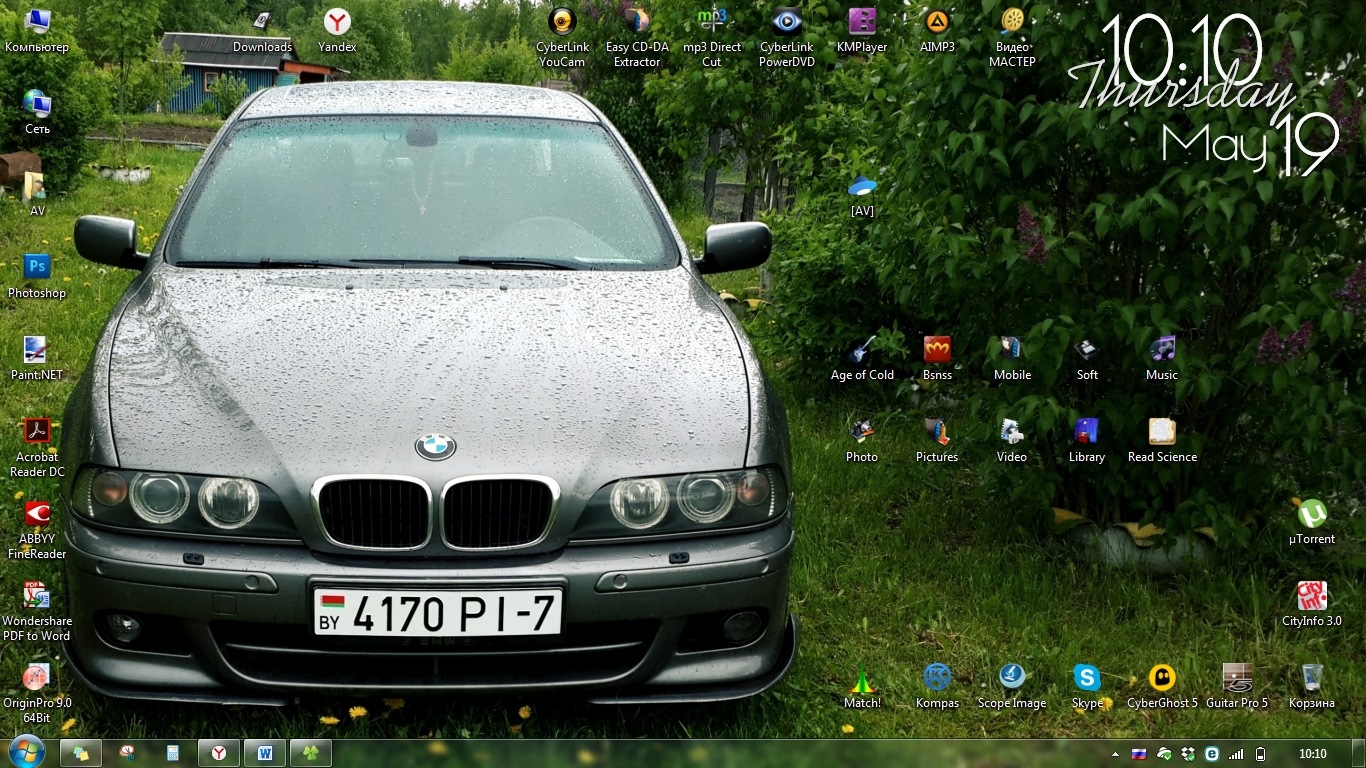Viewport: 1366px width, 768px height.
Task: Open the Photo folder
Action: pyautogui.click(x=862, y=440)
